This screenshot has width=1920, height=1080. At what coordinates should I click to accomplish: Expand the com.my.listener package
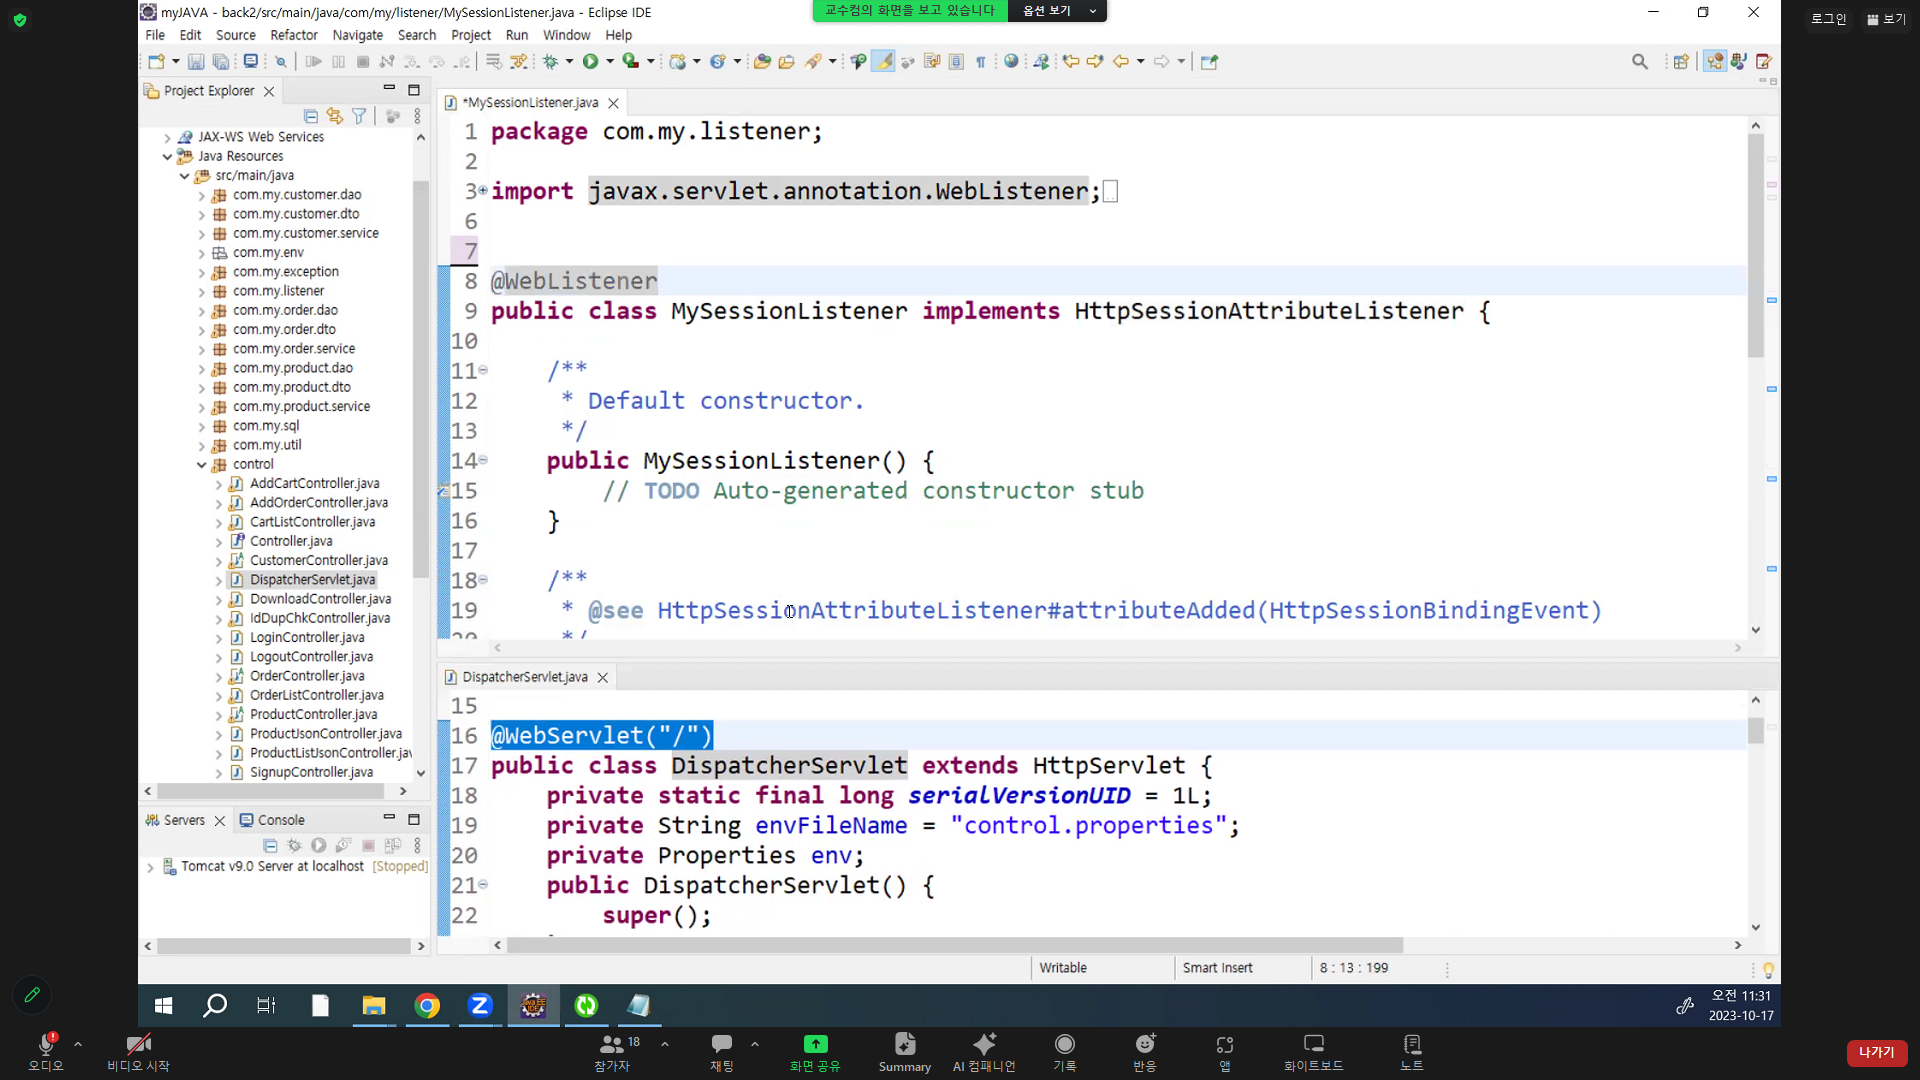click(x=201, y=292)
